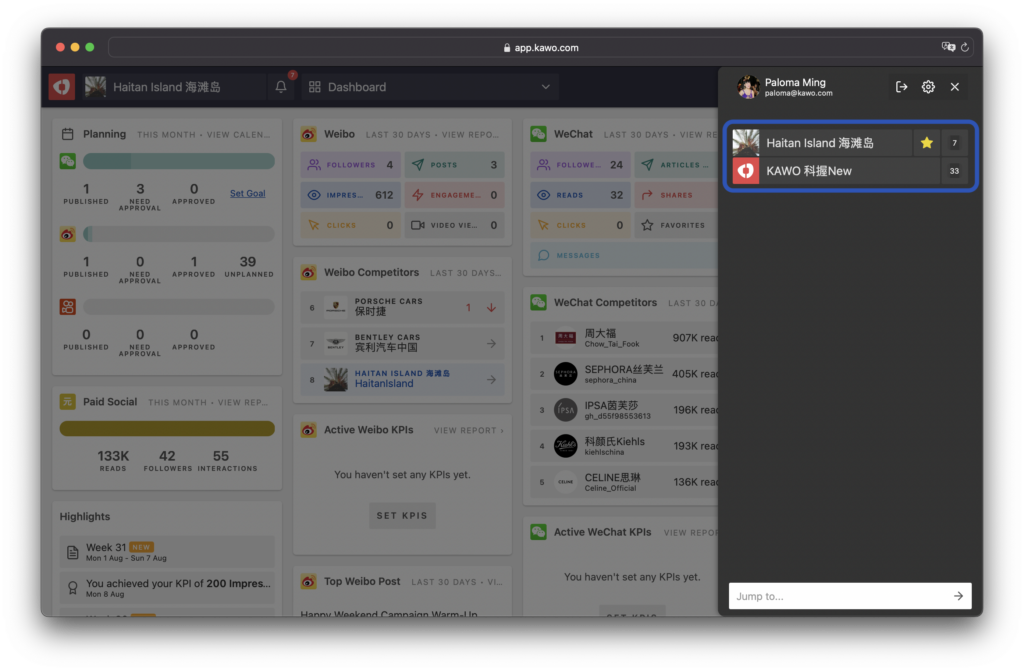The height and width of the screenshot is (671, 1024).
Task: Click the Weibo card header icon
Action: [309, 134]
